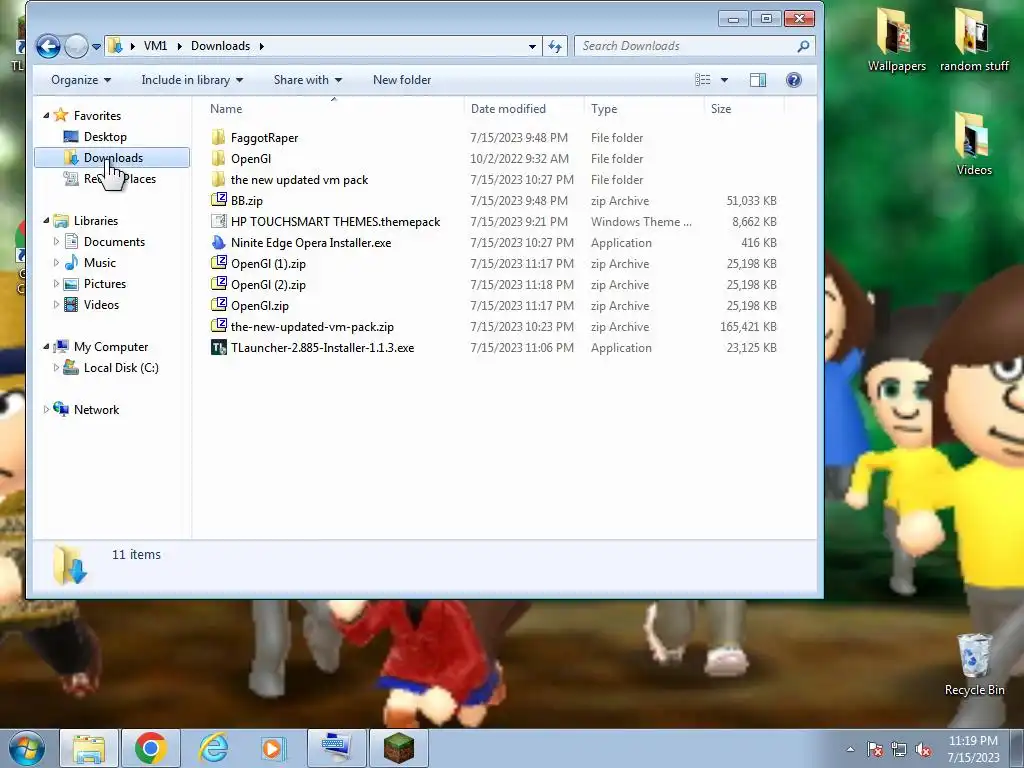1024x768 pixels.
Task: Open the address bar history dropdown
Action: [532, 46]
